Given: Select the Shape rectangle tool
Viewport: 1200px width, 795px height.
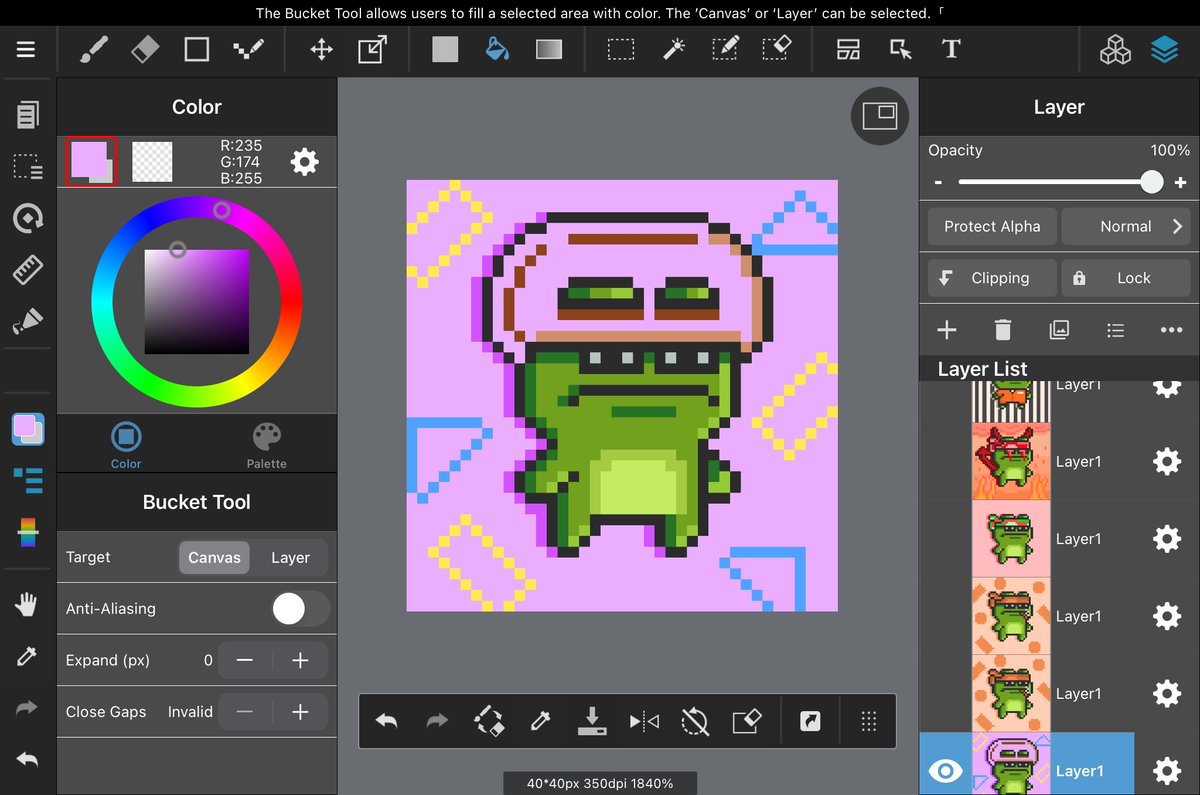Looking at the screenshot, I should (196, 49).
